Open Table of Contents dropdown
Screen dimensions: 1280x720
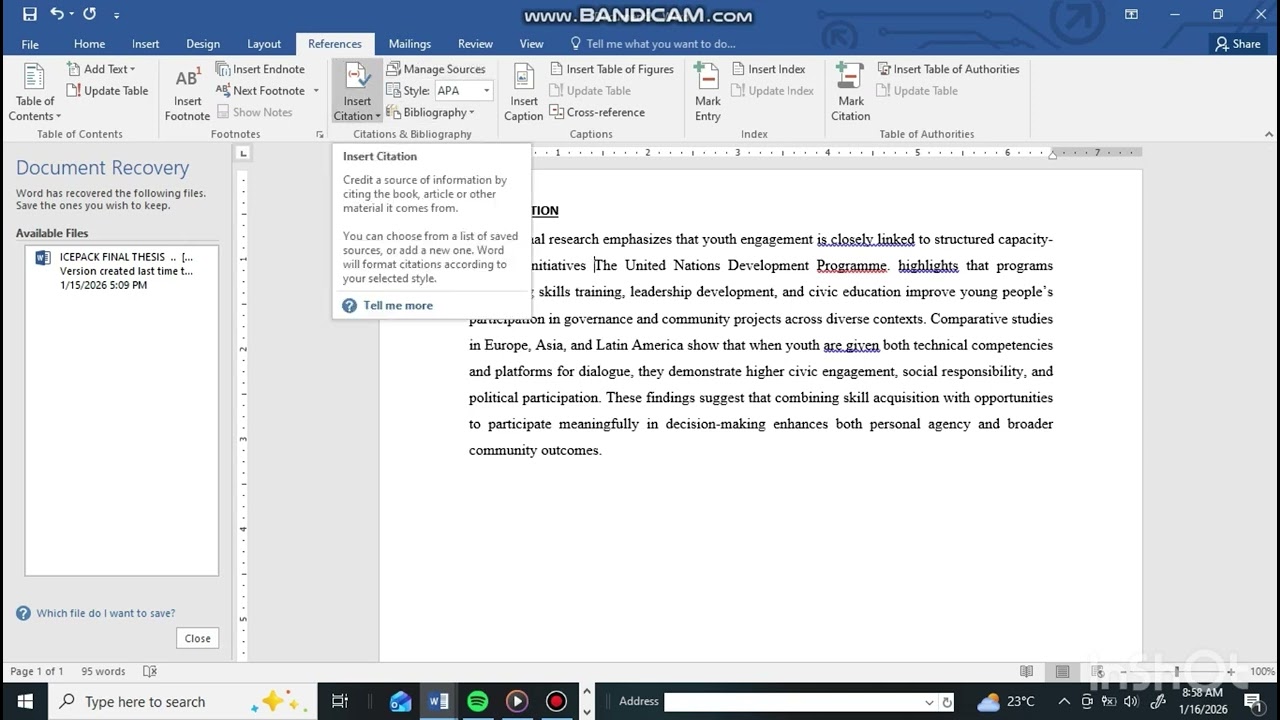click(x=35, y=92)
